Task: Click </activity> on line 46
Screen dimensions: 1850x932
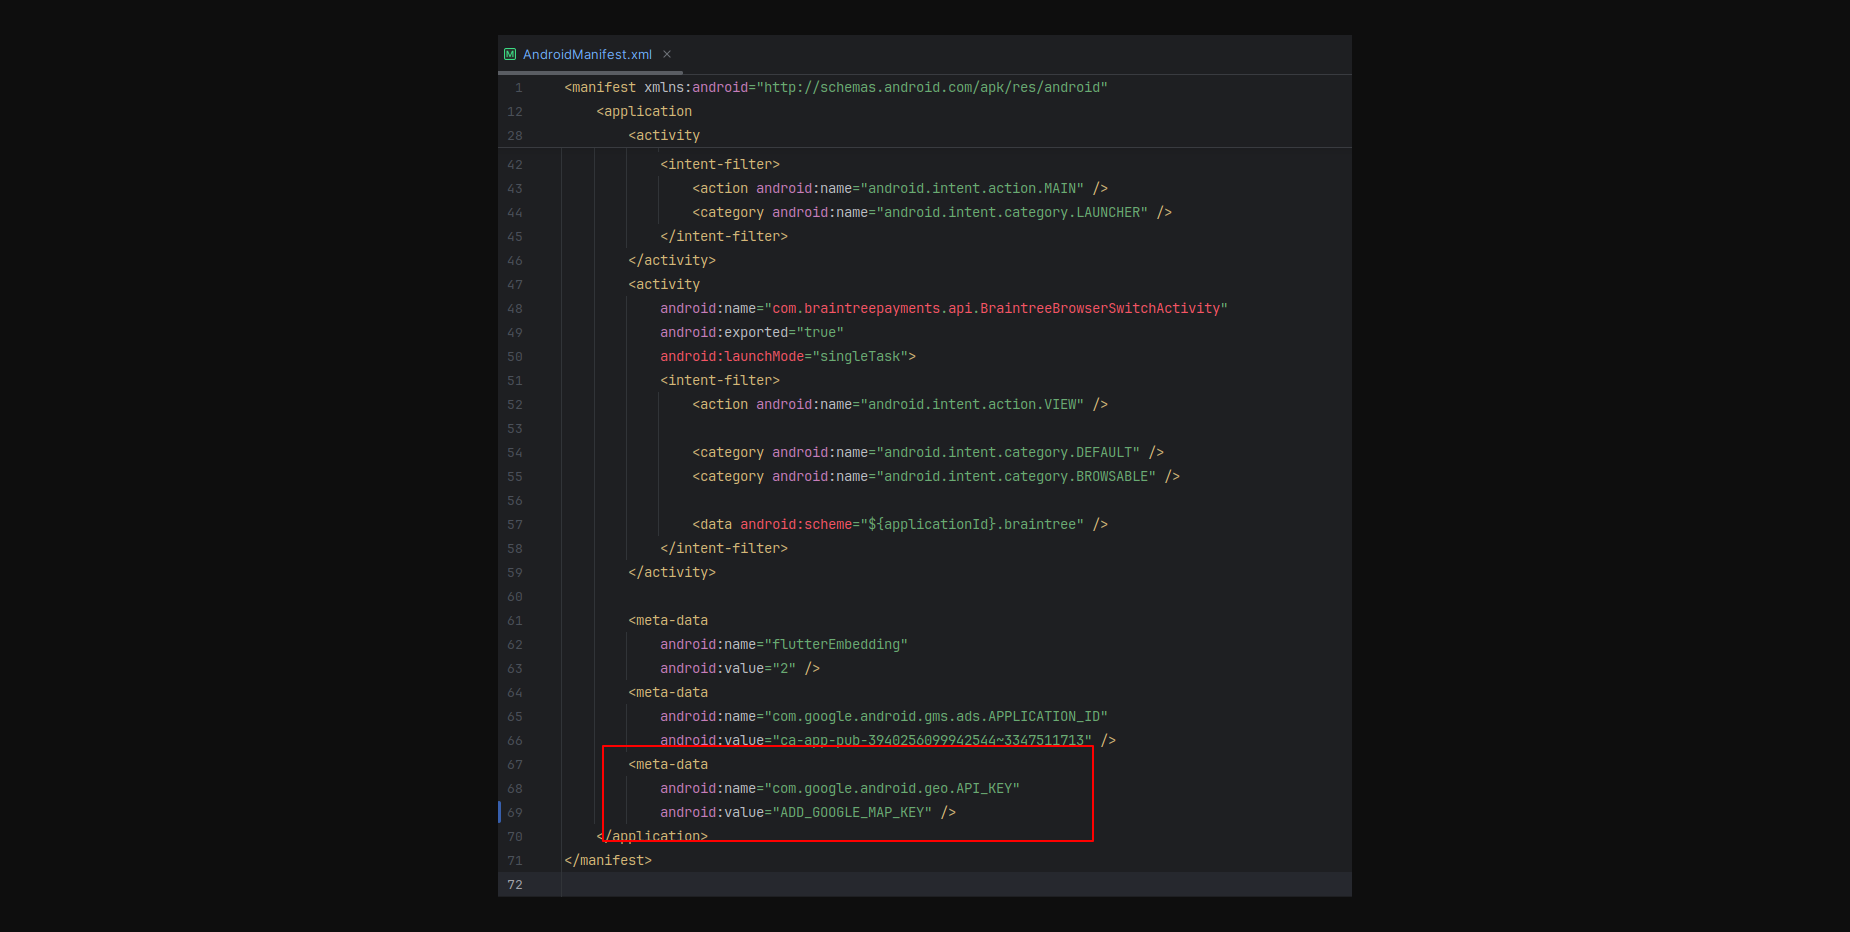Action: pos(672,261)
